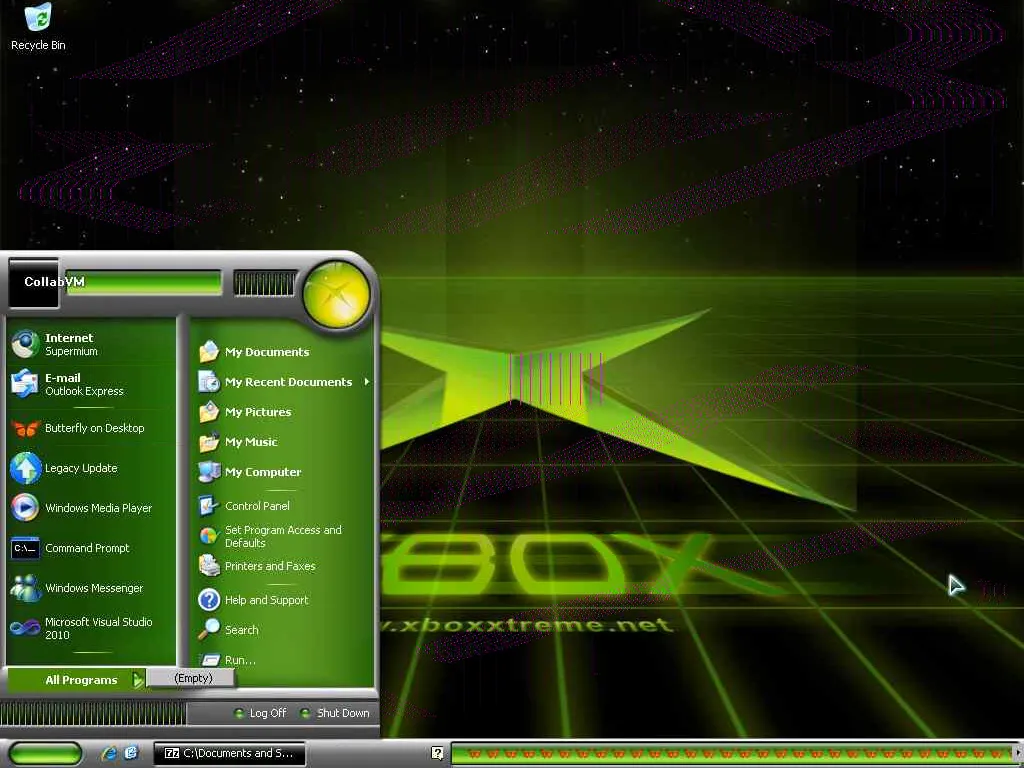Screen dimensions: 1024x768
Task: Open Search from Start menu
Action: [x=284, y=630]
